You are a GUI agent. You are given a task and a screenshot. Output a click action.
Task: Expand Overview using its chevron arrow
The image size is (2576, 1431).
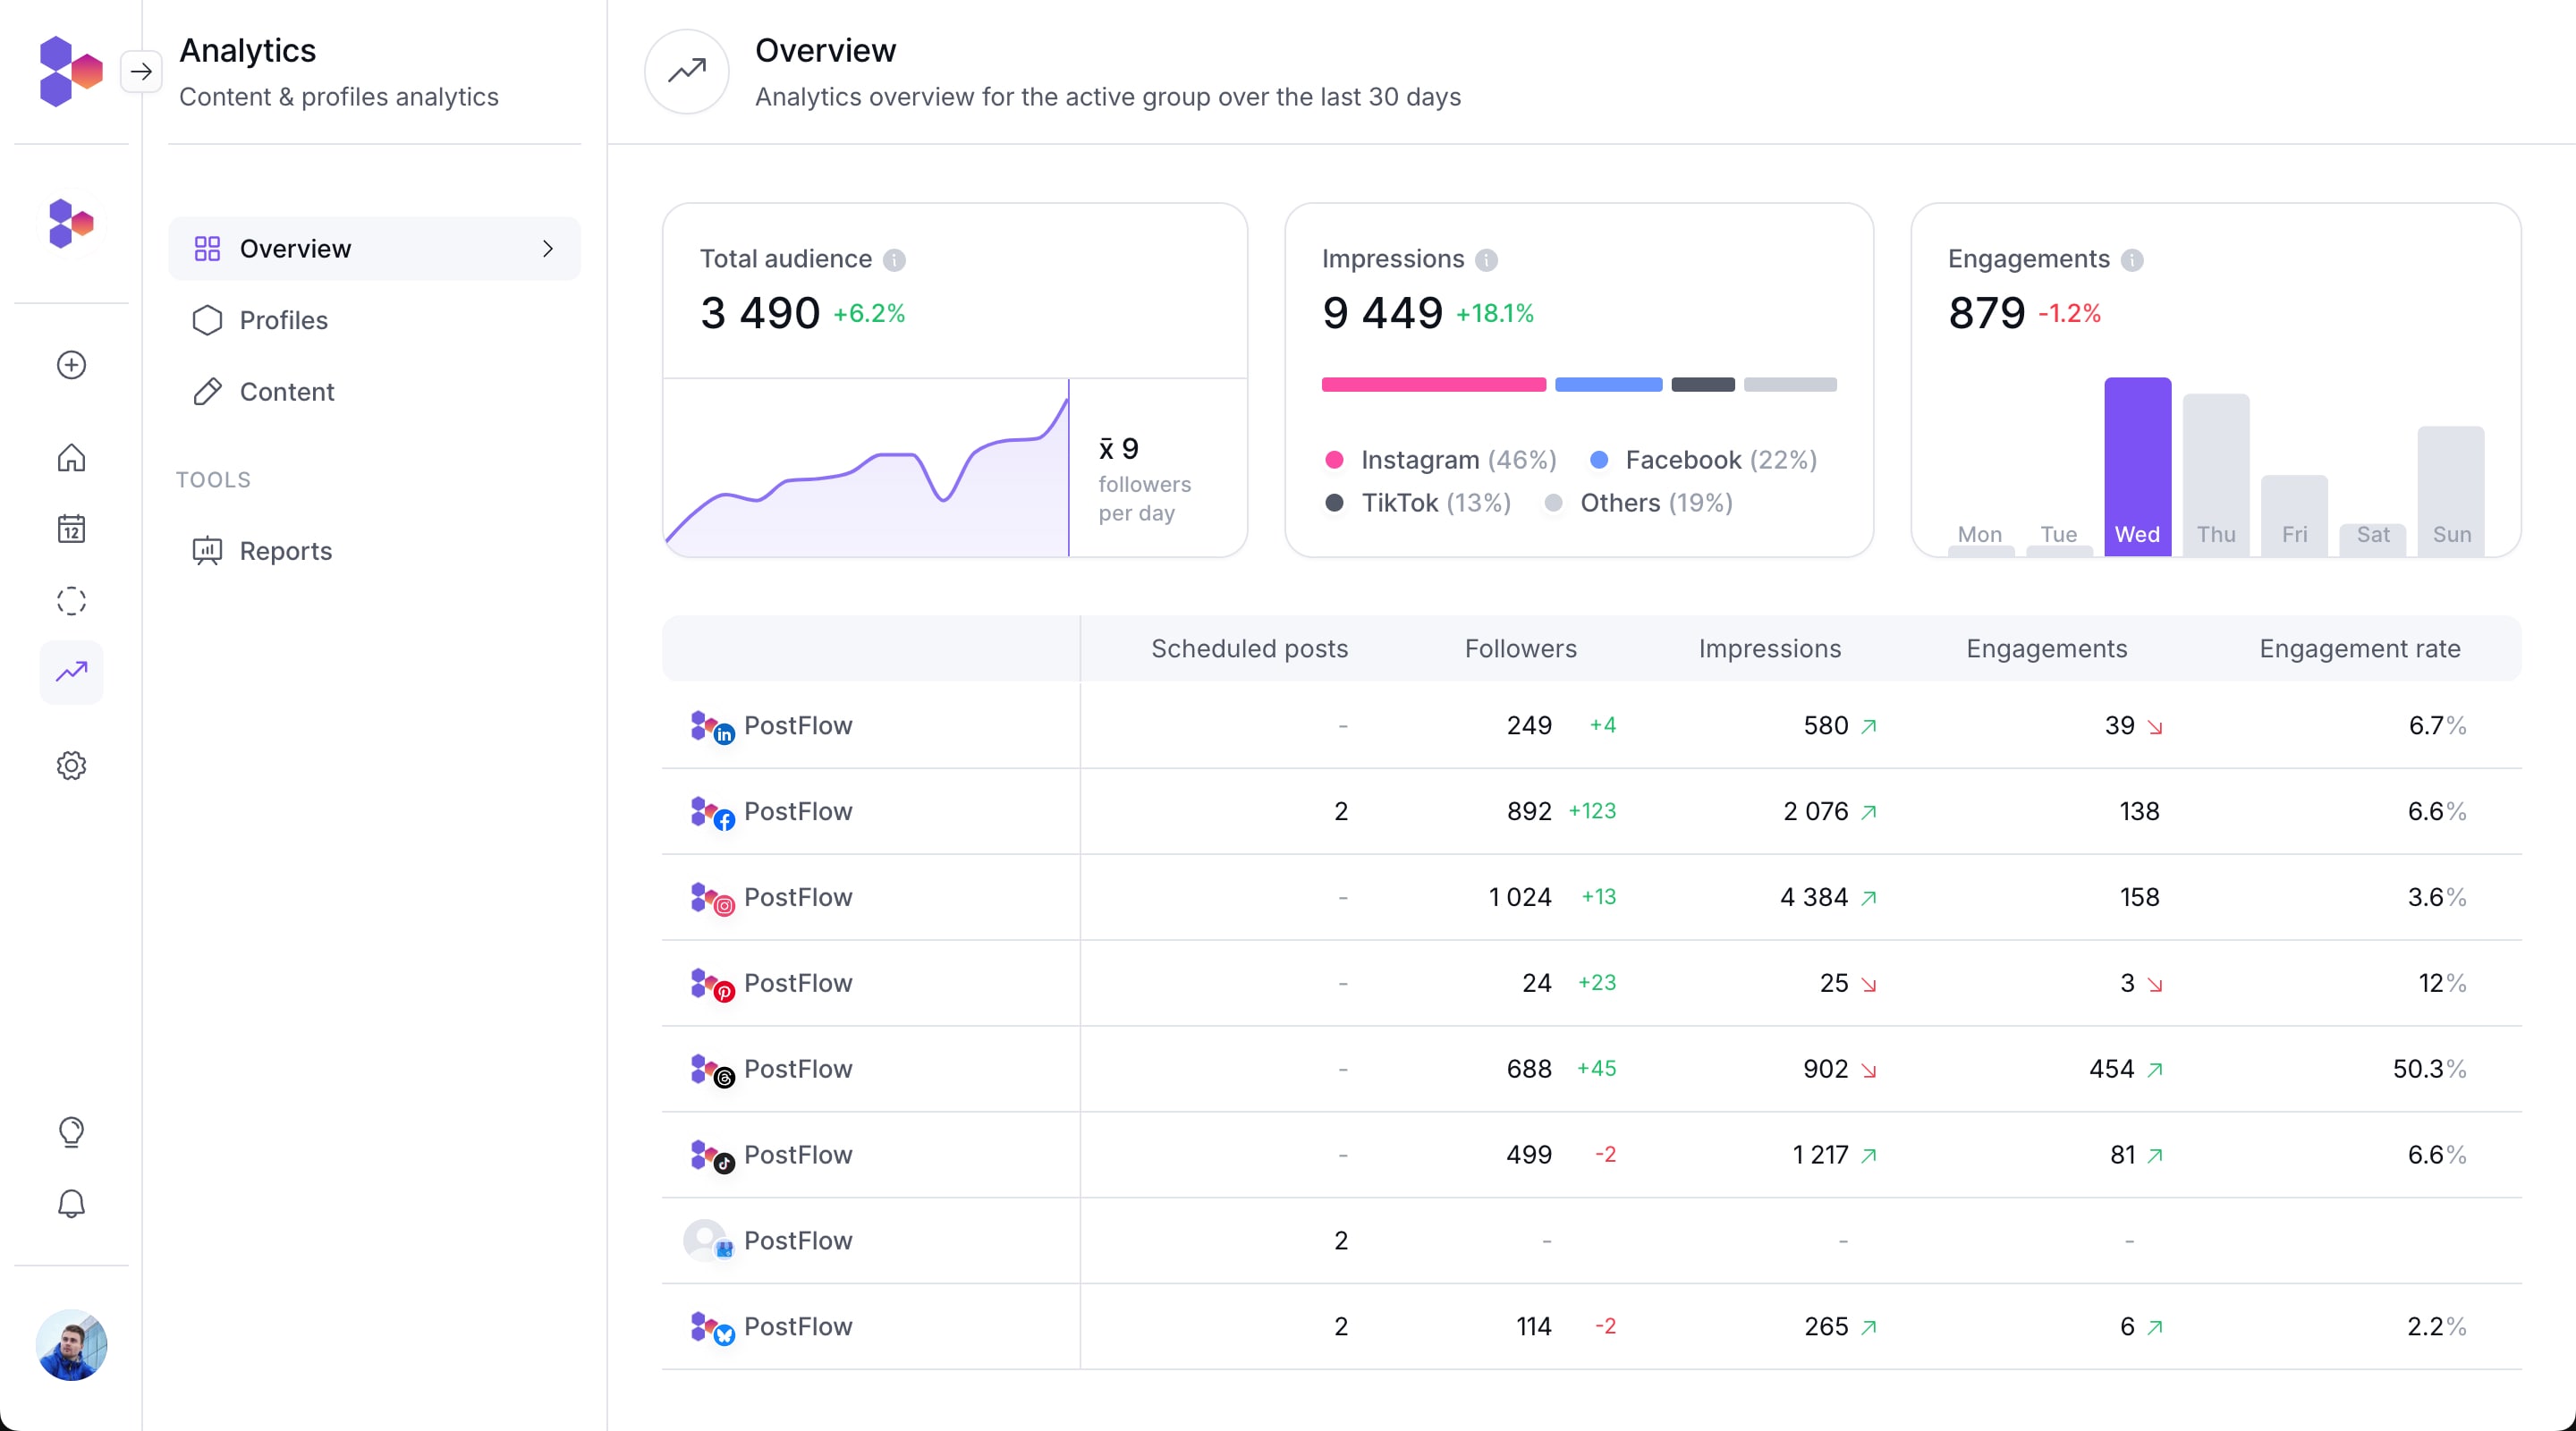tap(548, 249)
